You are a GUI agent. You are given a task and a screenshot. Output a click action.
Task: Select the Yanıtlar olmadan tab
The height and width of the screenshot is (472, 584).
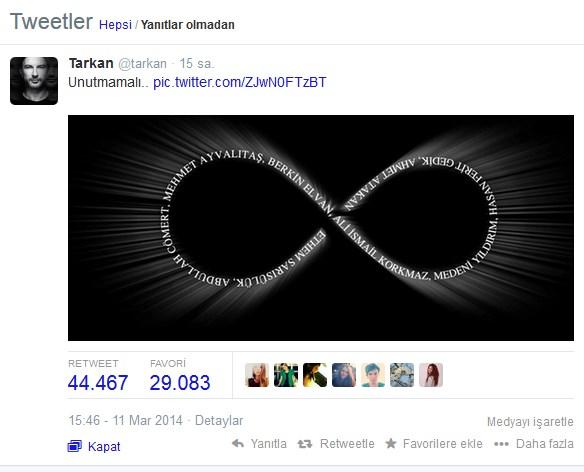(x=188, y=25)
